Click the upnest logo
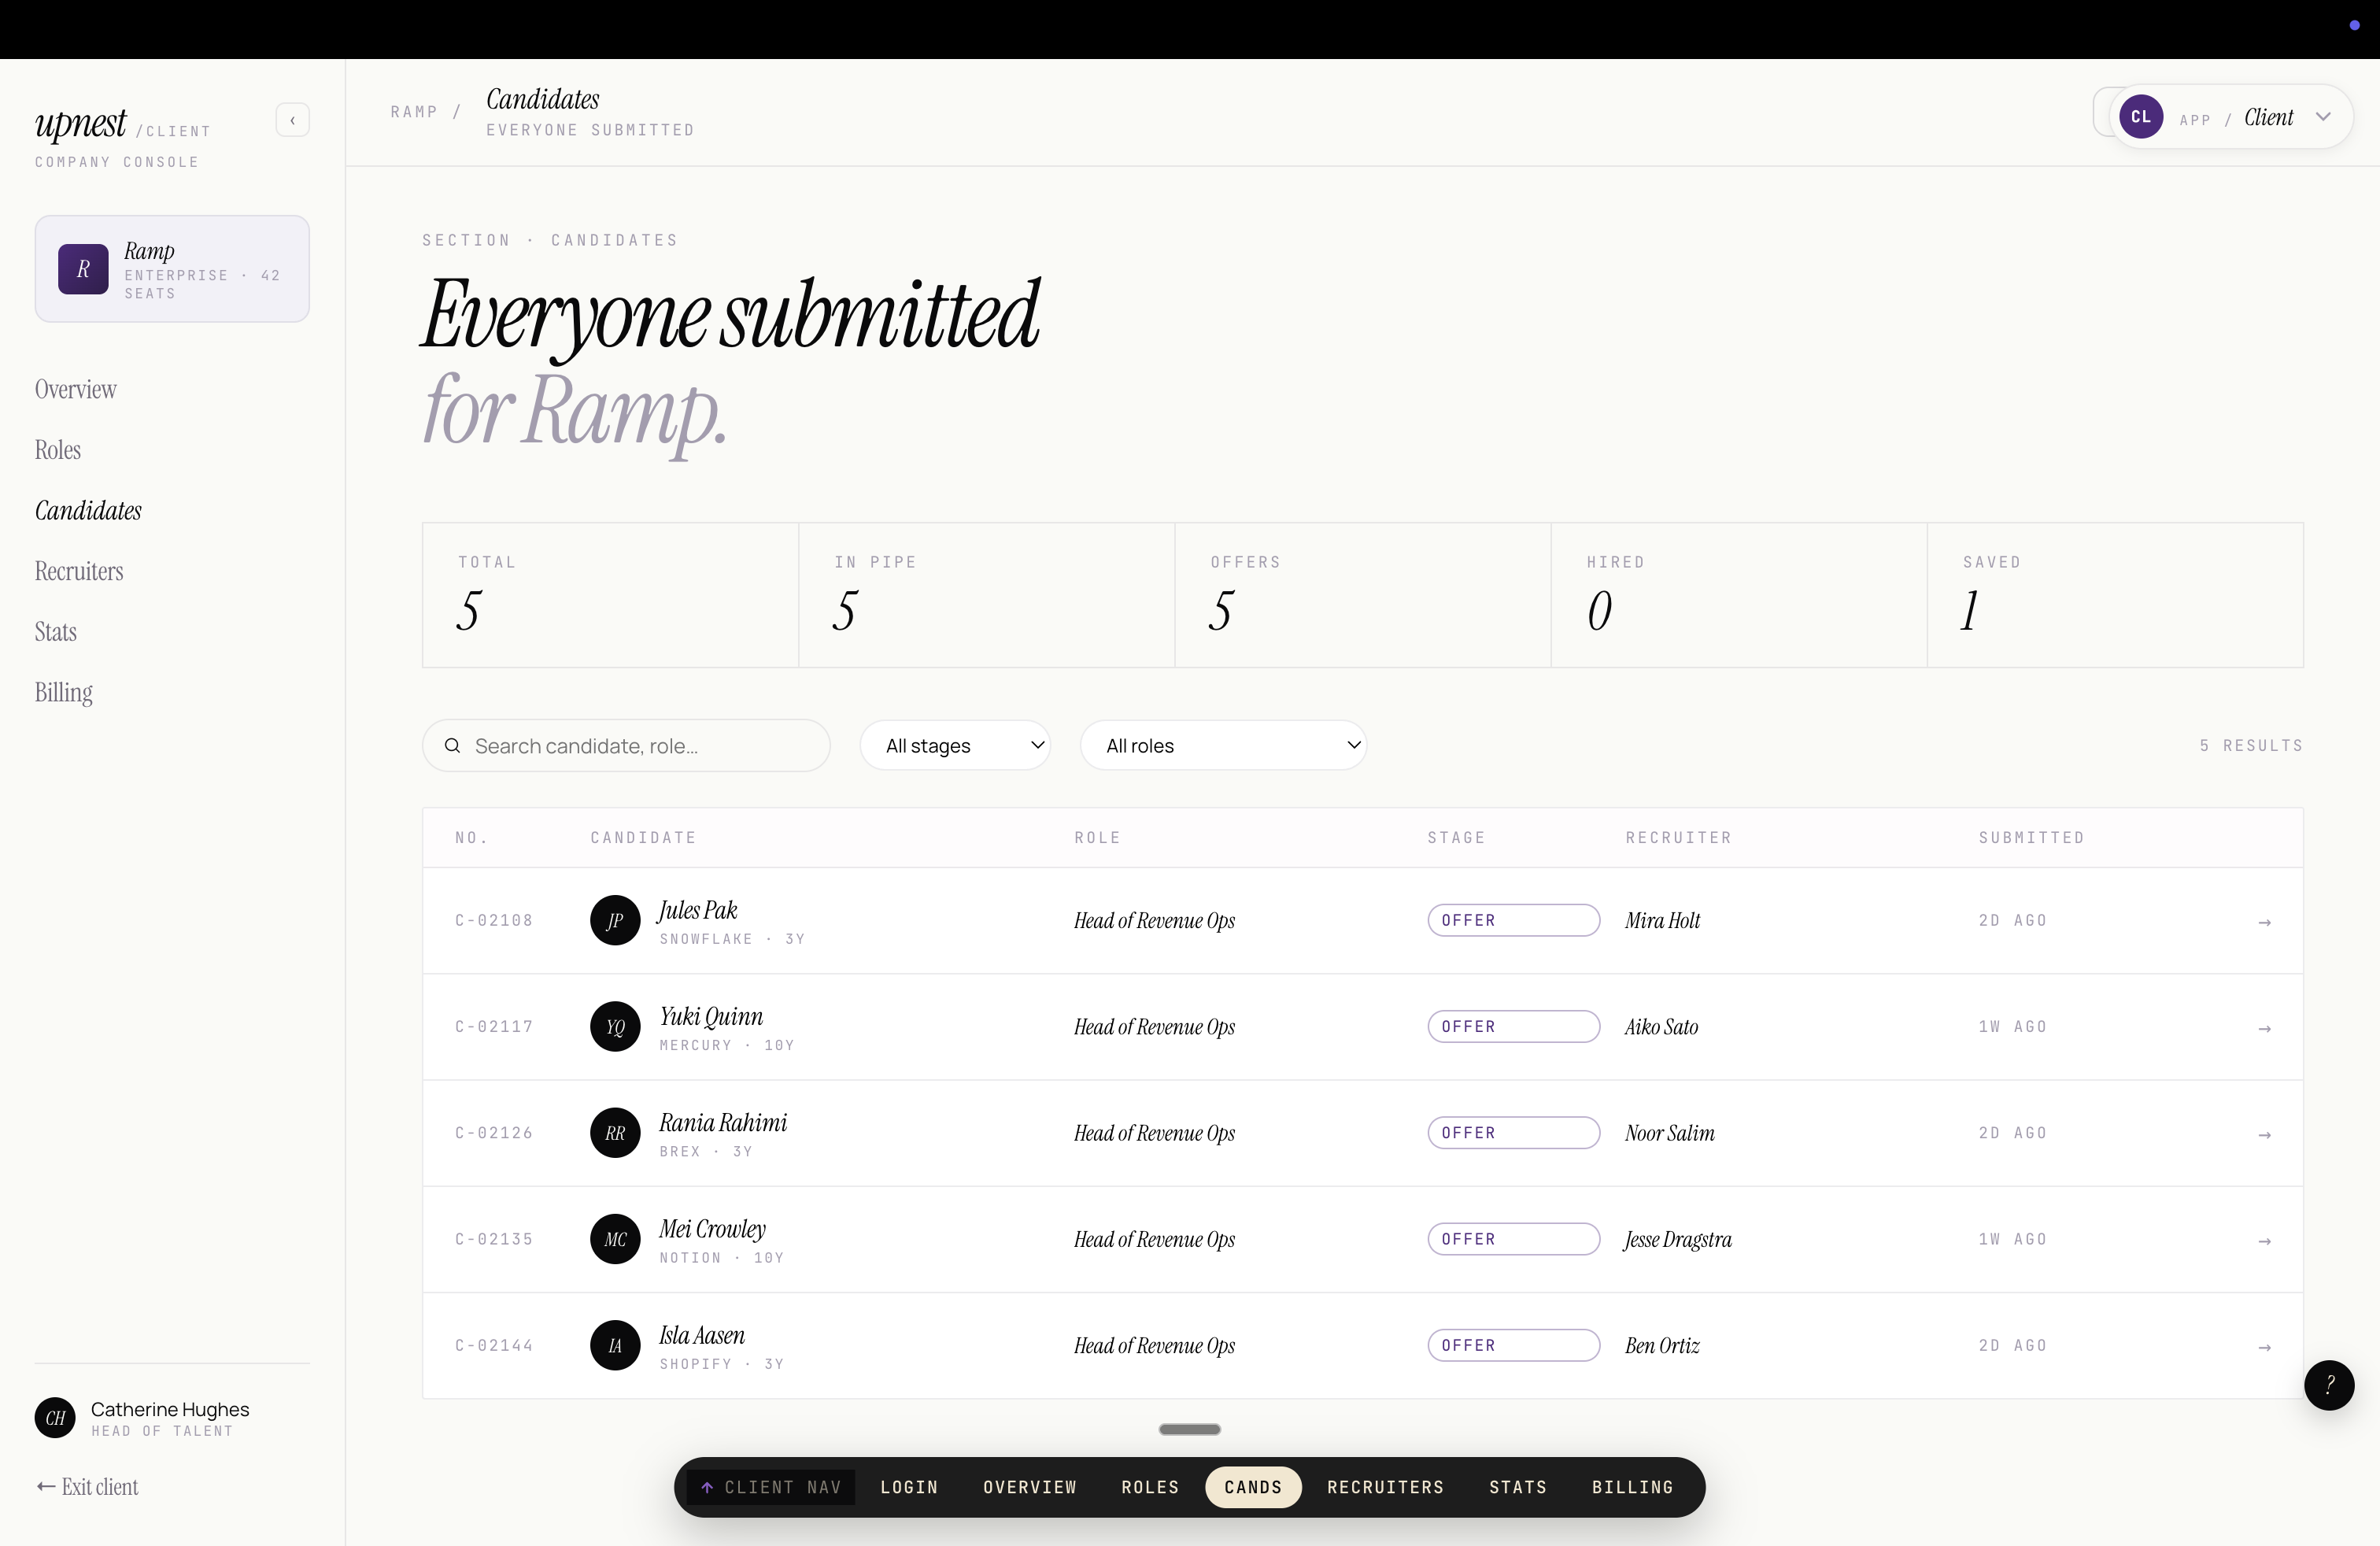The width and height of the screenshot is (2380, 1546). tap(80, 124)
